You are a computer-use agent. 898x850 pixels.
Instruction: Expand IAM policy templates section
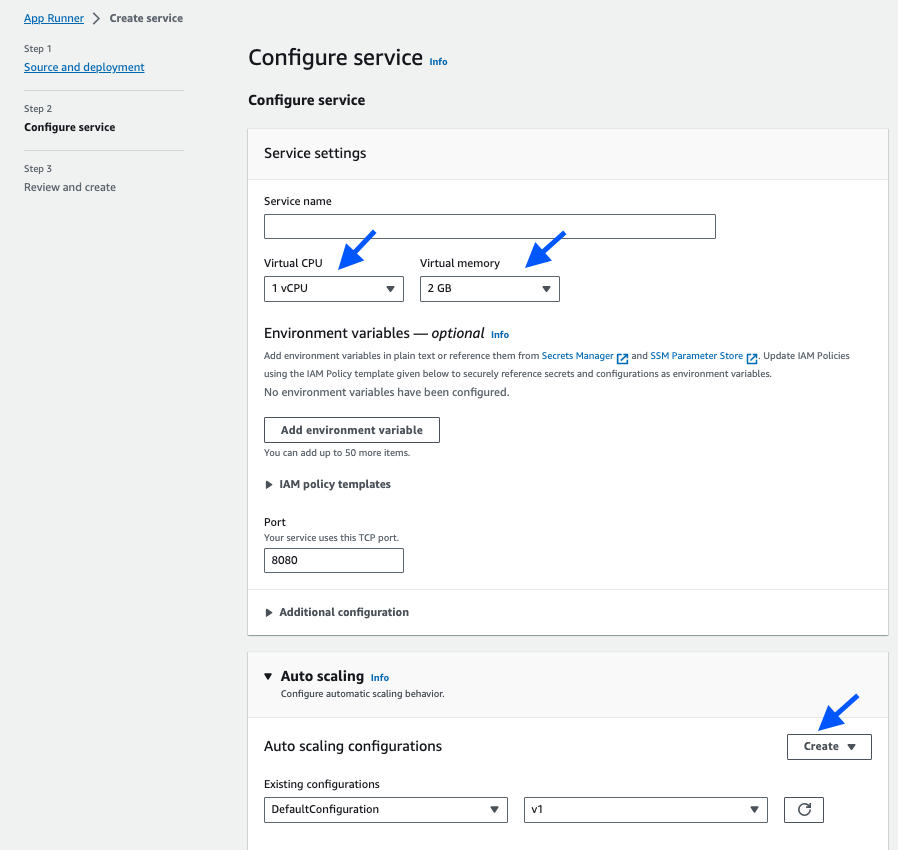click(328, 484)
